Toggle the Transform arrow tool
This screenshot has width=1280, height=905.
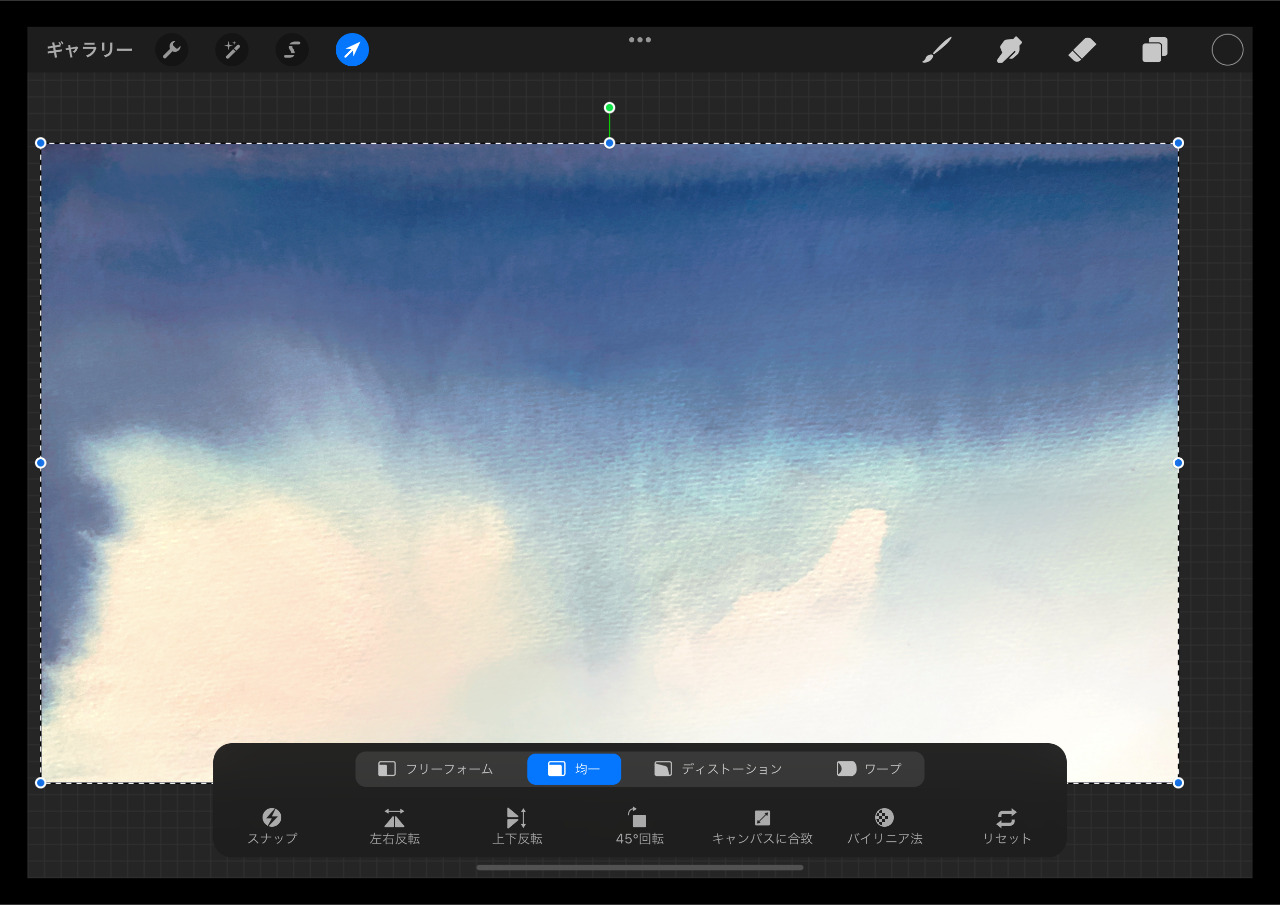(352, 50)
